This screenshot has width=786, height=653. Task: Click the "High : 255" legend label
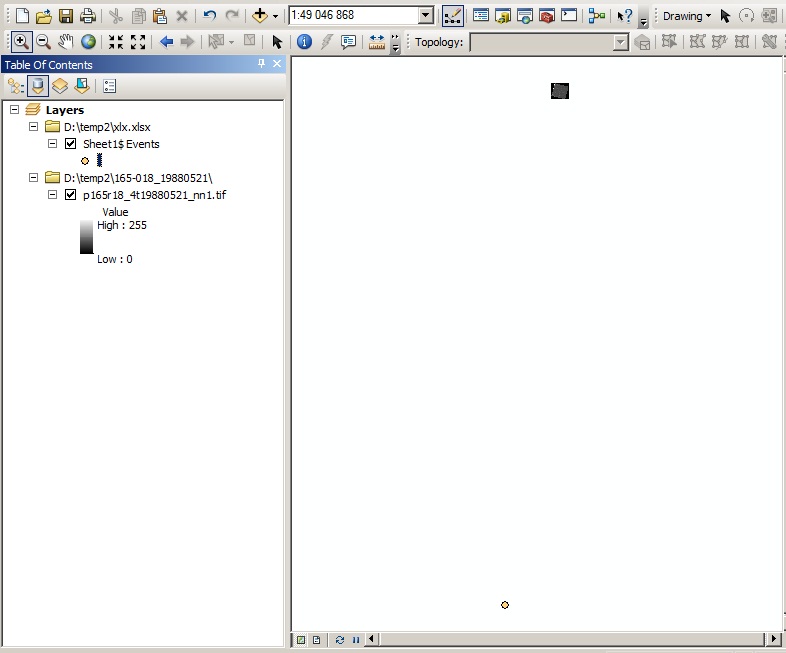(x=122, y=225)
